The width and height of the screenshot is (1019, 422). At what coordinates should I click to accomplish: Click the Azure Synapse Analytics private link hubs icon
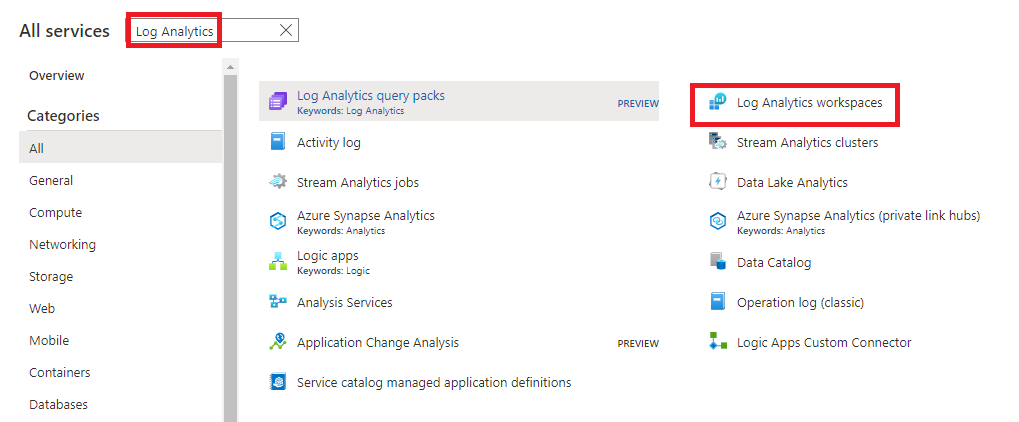[717, 222]
